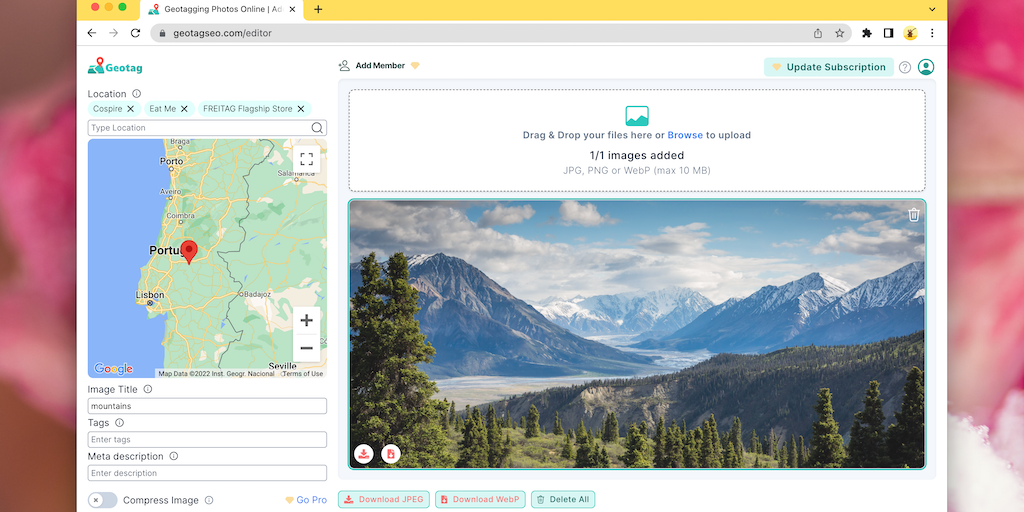1024x512 pixels.
Task: Toggle fullscreen map view
Action: (307, 159)
